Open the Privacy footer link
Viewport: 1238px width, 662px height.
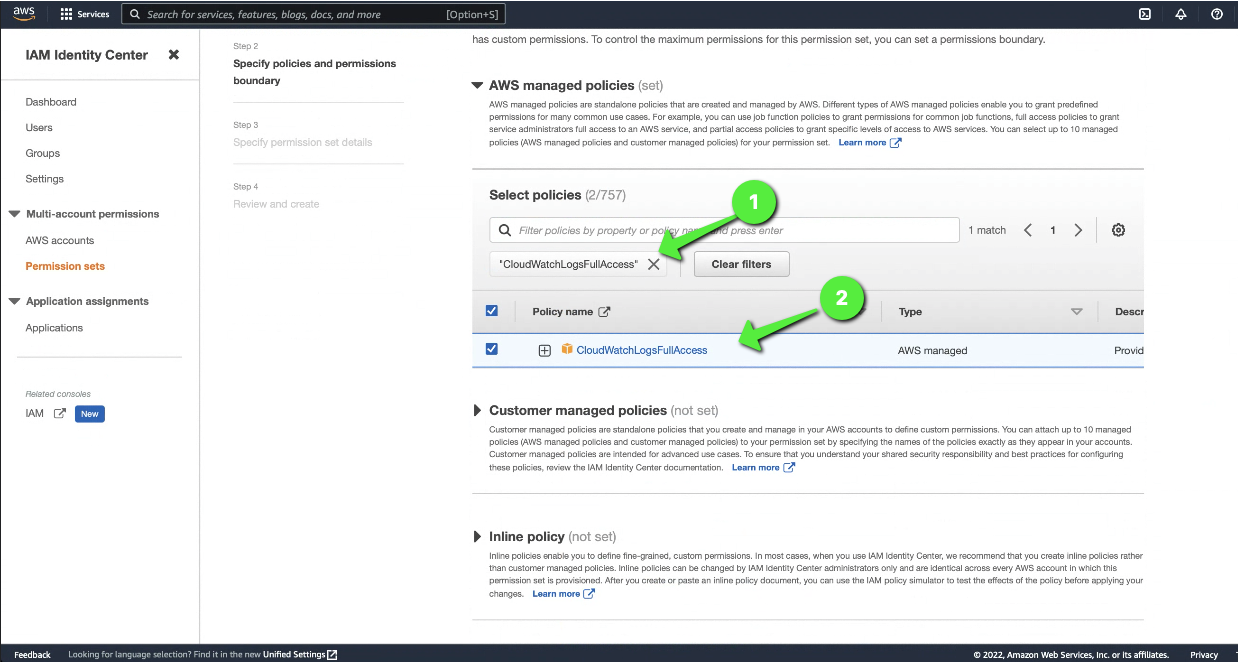coord(1204,655)
